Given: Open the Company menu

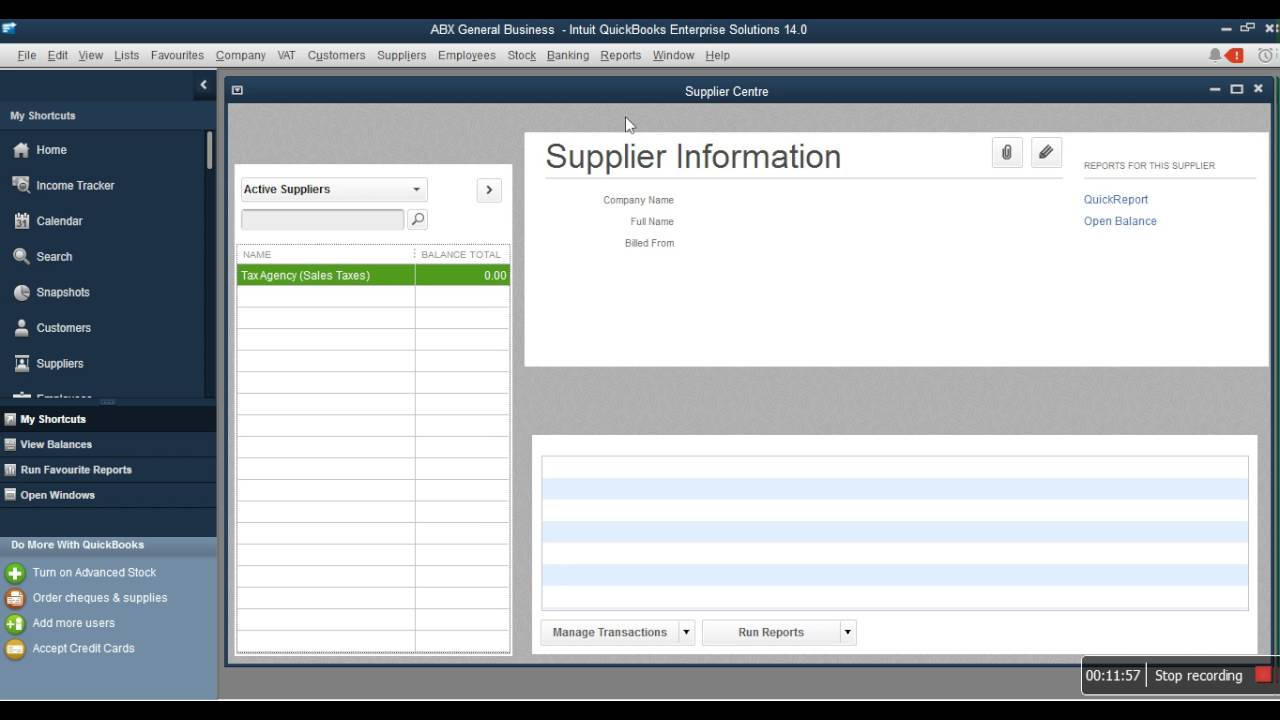Looking at the screenshot, I should tap(241, 55).
